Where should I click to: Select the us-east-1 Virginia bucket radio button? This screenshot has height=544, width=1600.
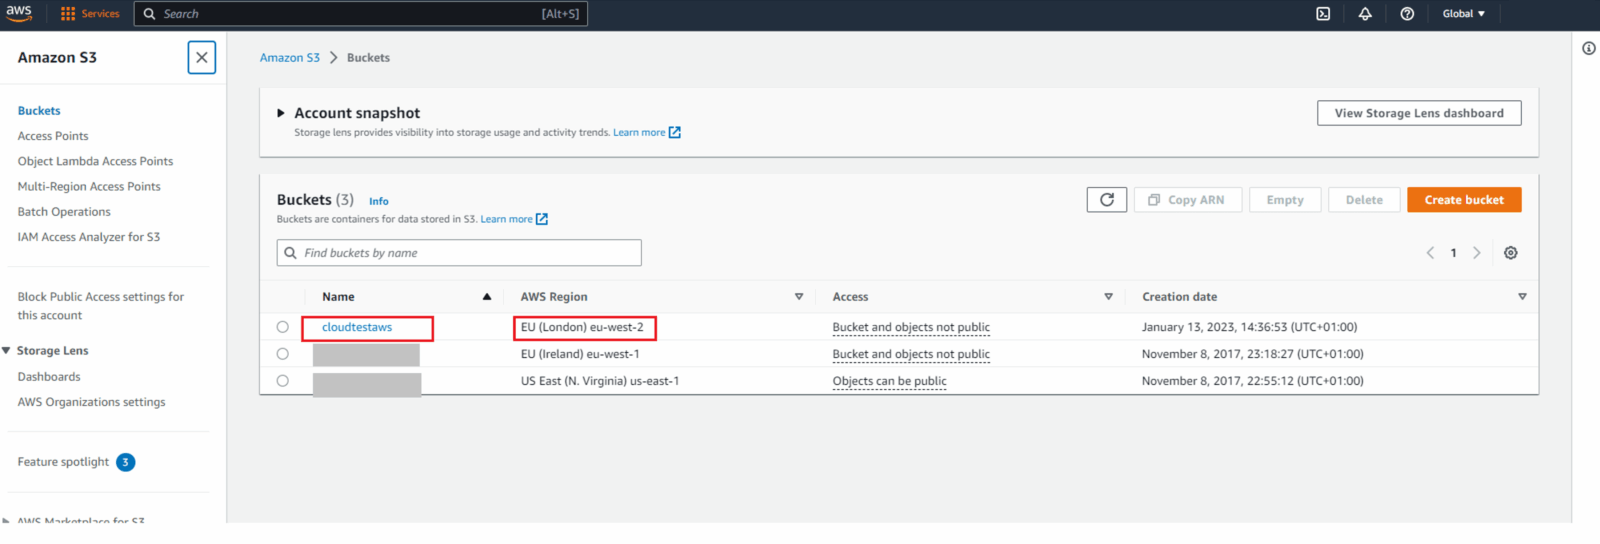click(x=283, y=381)
